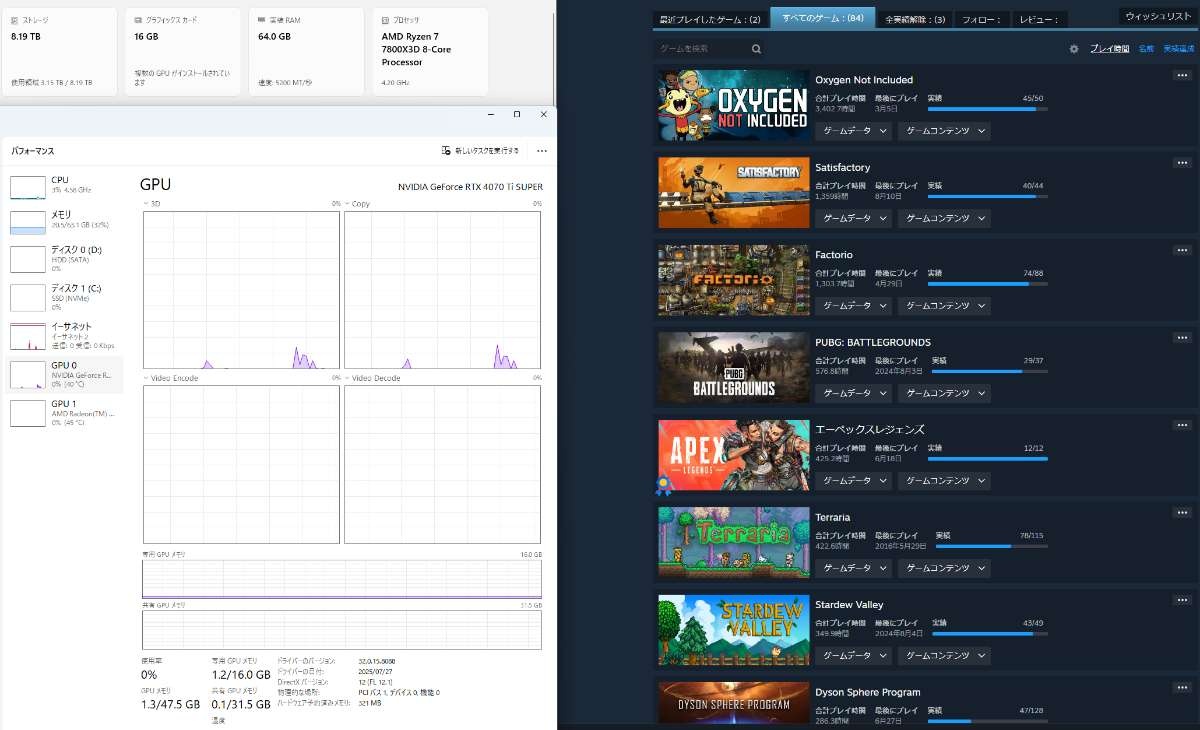Open the three-dot menu for Satisfactory
The image size is (1200, 730).
pos(1182,163)
